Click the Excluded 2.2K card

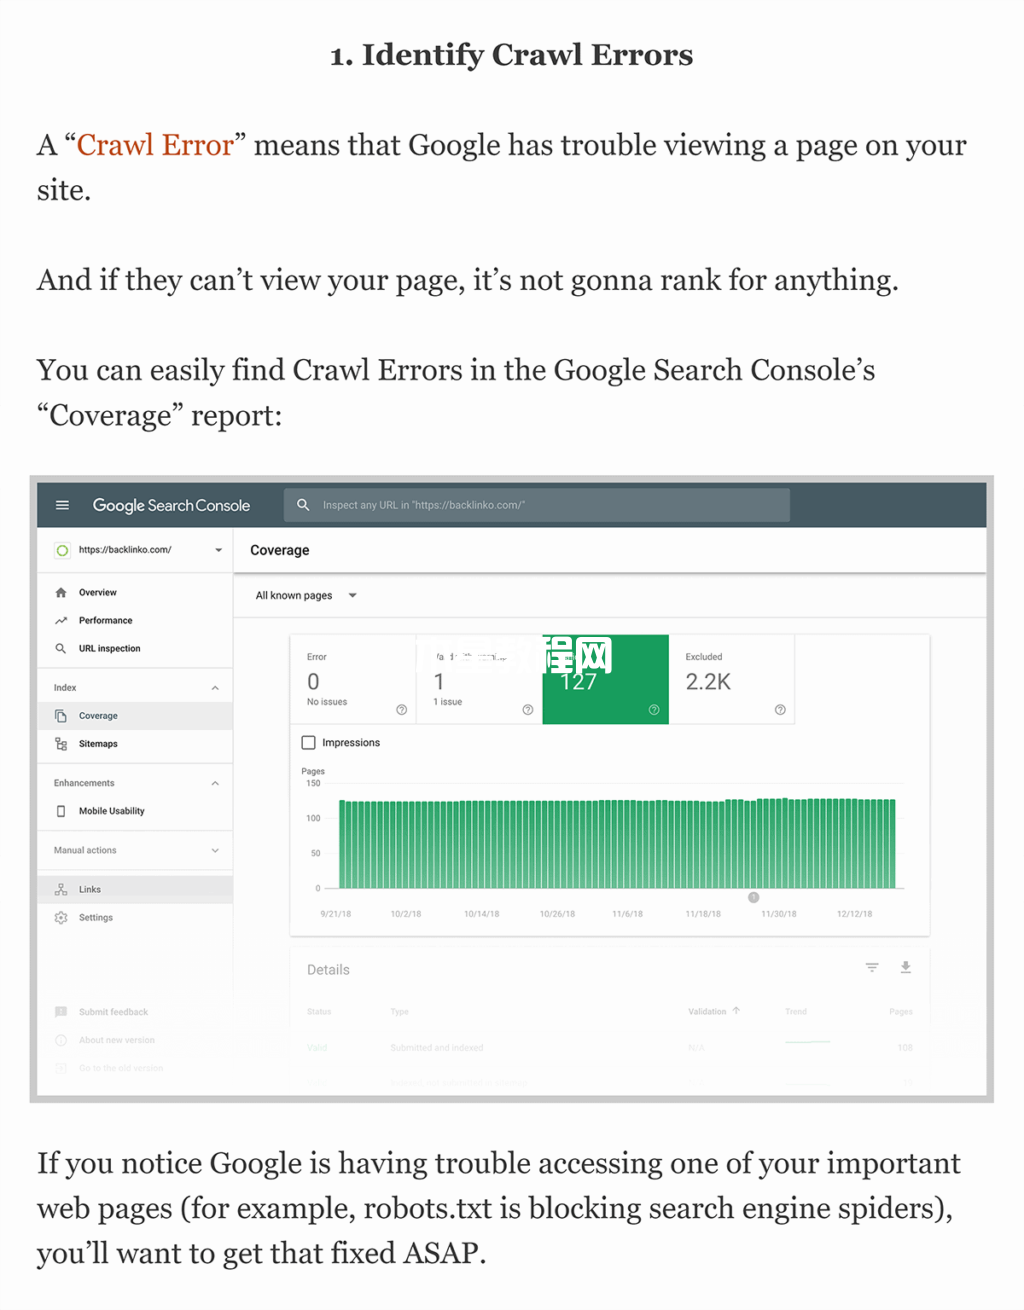click(x=732, y=679)
